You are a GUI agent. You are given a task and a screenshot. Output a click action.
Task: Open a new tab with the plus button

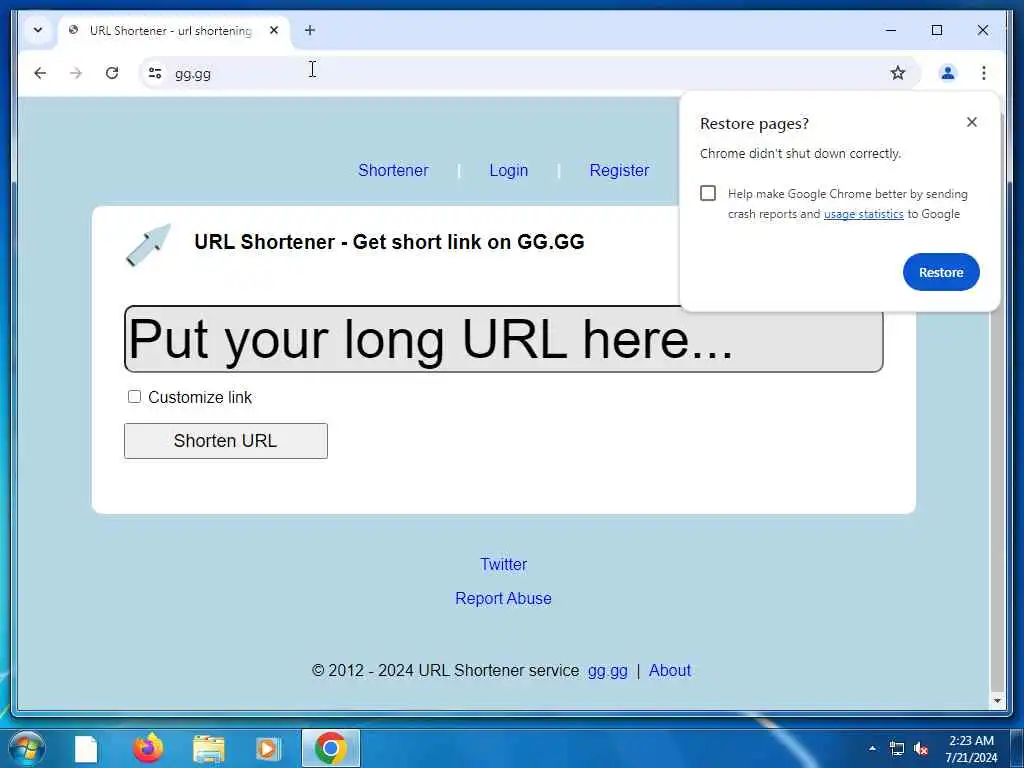pyautogui.click(x=310, y=30)
